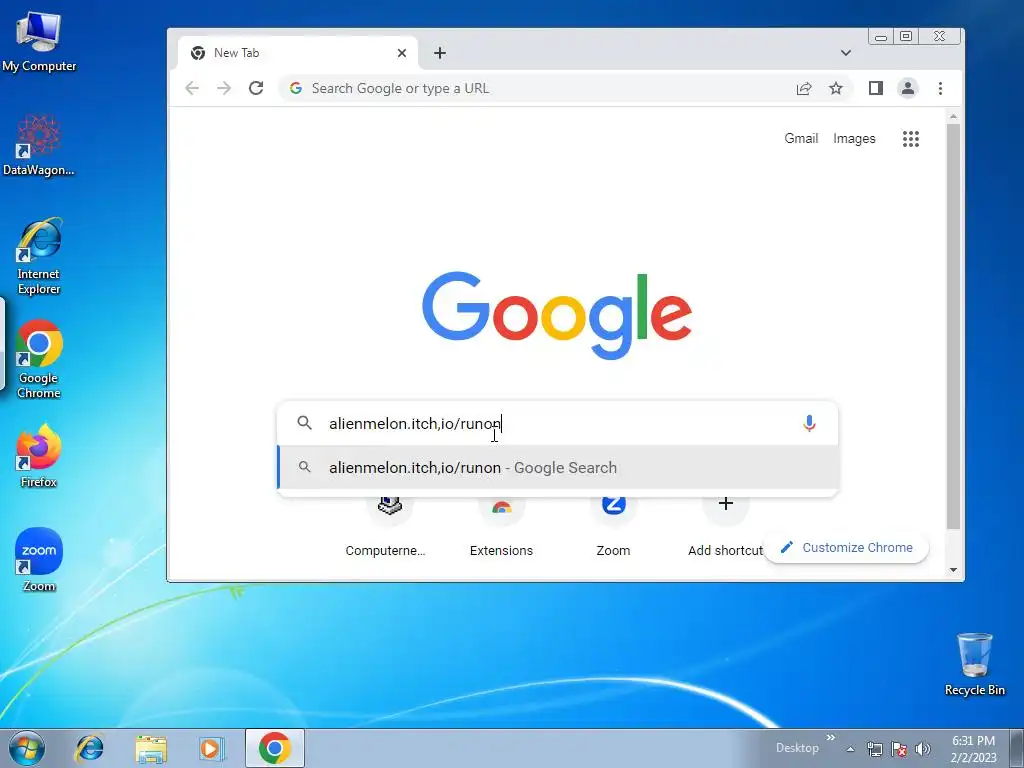Open the Chrome side panel icon
Screen dimensions: 1024x768
(876, 88)
